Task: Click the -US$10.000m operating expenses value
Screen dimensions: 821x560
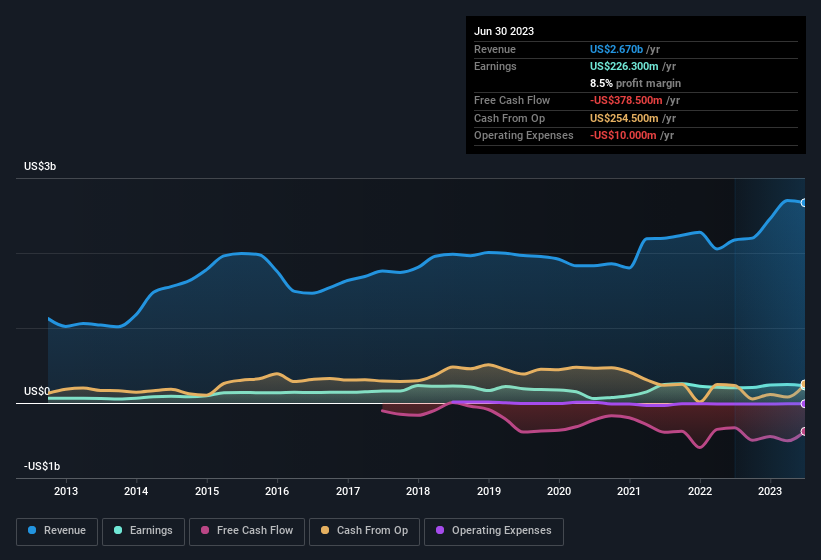Action: [623, 135]
